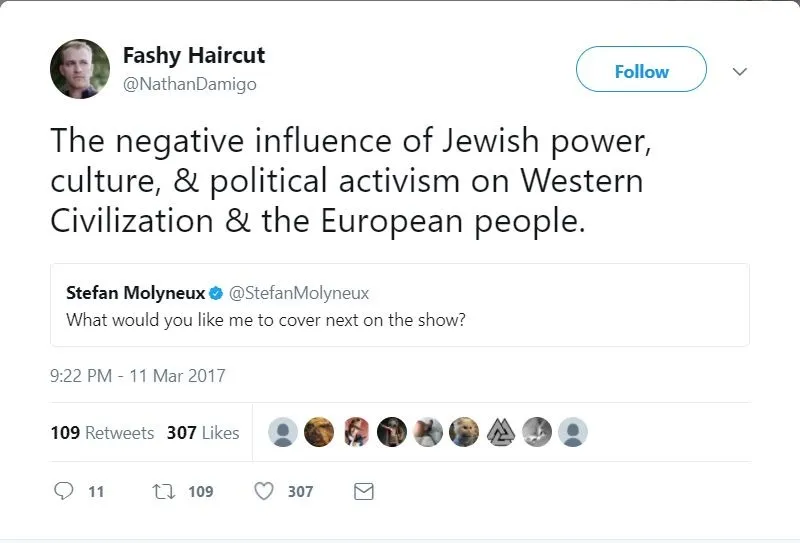Image resolution: width=800 pixels, height=543 pixels.
Task: Click the first gray default liker avatar
Action: [x=284, y=432]
